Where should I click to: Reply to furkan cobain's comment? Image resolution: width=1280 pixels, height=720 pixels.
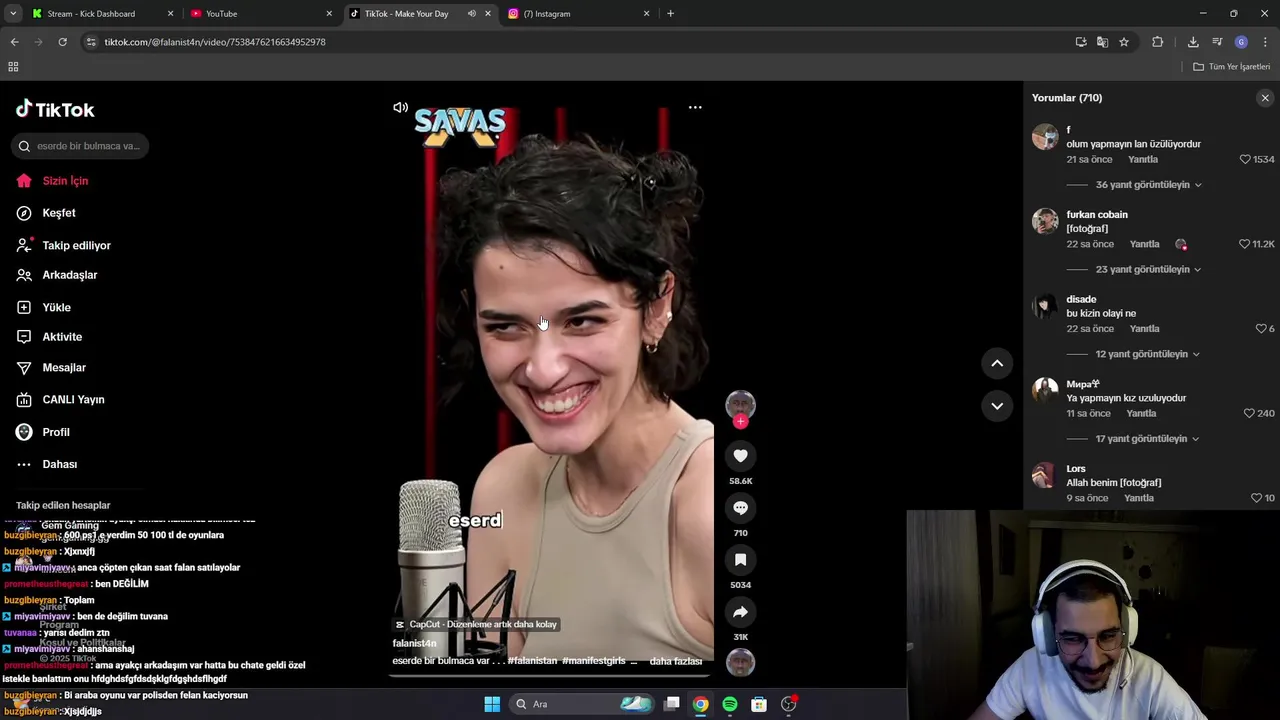pos(1145,244)
